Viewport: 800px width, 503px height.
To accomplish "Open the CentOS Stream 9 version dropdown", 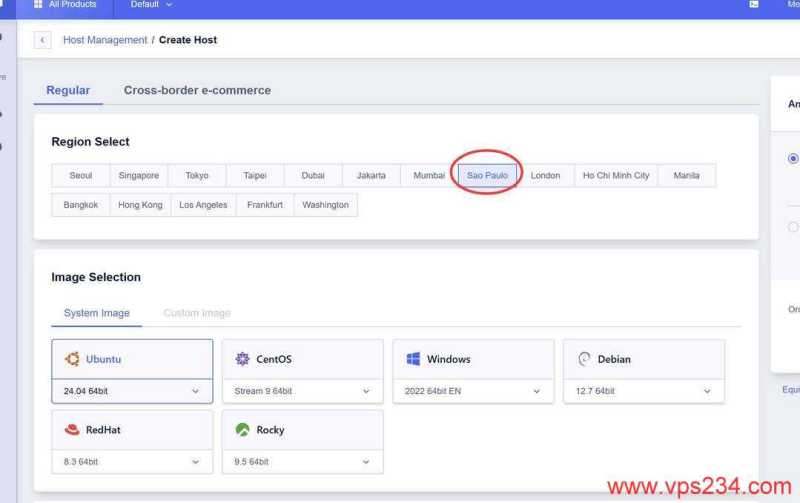I will point(302,391).
